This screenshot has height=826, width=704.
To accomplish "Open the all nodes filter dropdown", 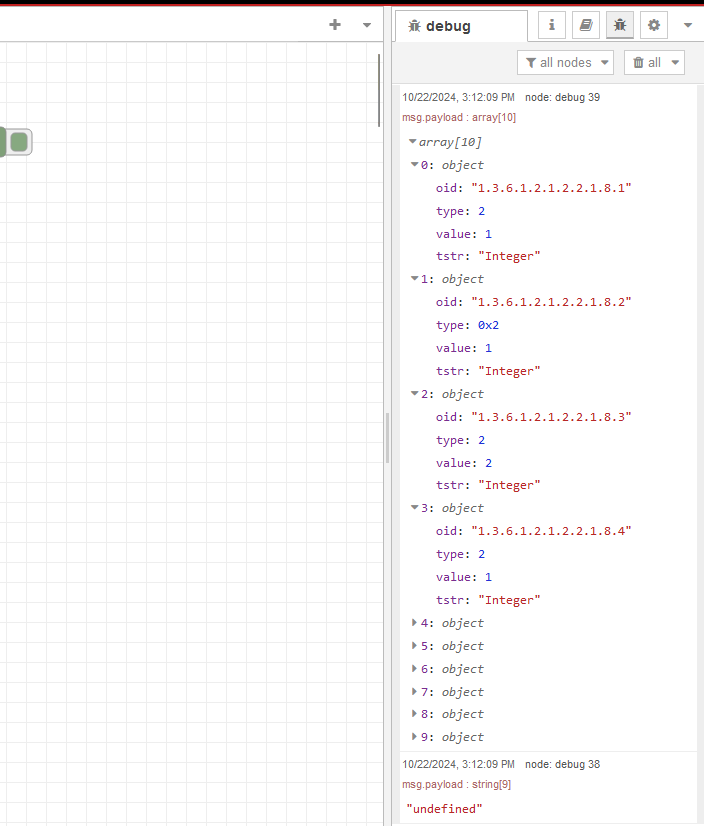I will click(x=565, y=63).
